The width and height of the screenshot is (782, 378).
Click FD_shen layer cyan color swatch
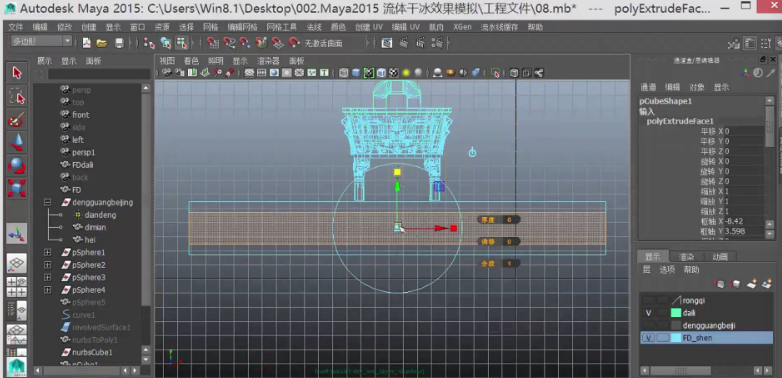coord(676,338)
